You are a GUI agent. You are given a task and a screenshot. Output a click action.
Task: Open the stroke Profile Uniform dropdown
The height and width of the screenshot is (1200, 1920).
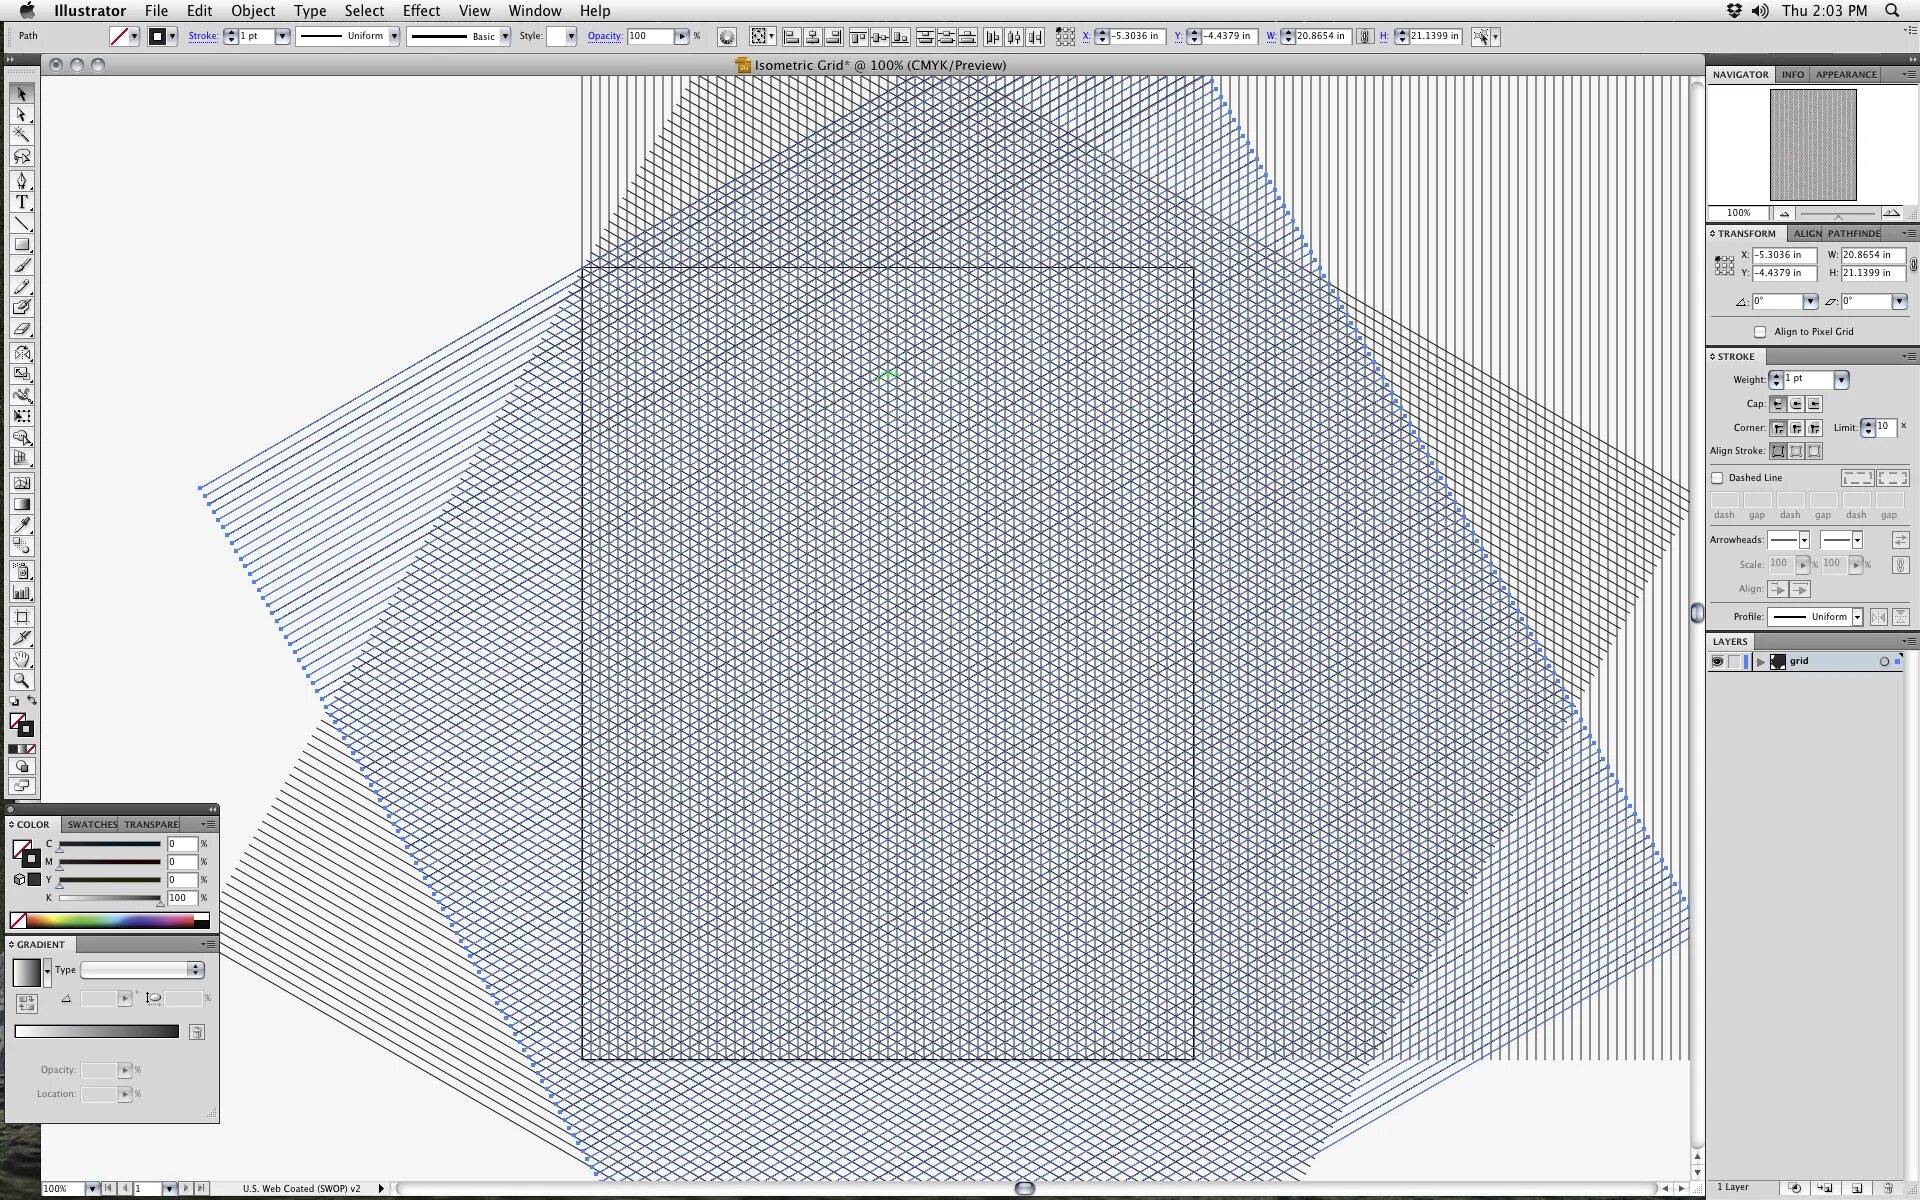coord(1857,617)
